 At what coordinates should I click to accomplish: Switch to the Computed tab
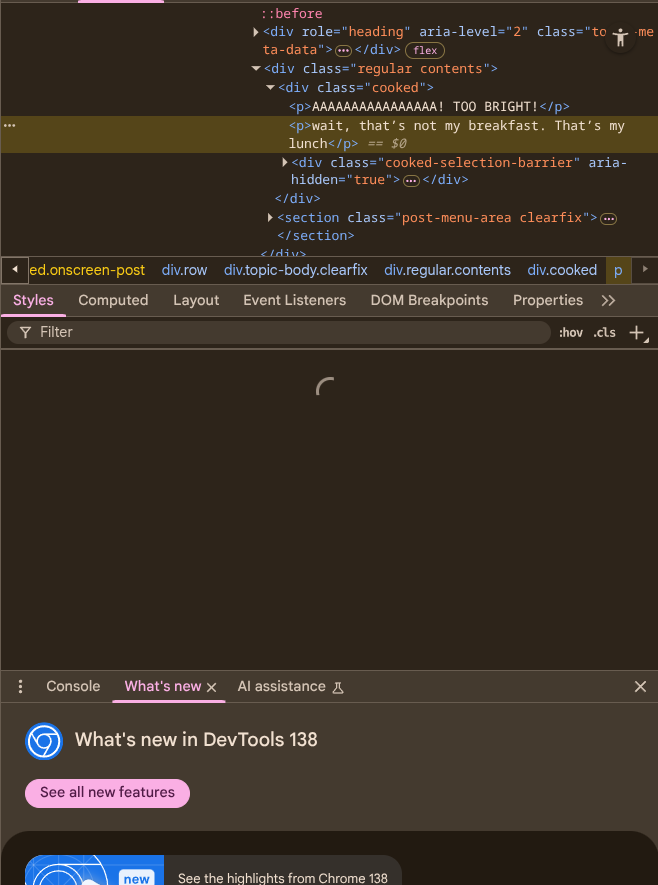pyautogui.click(x=113, y=300)
